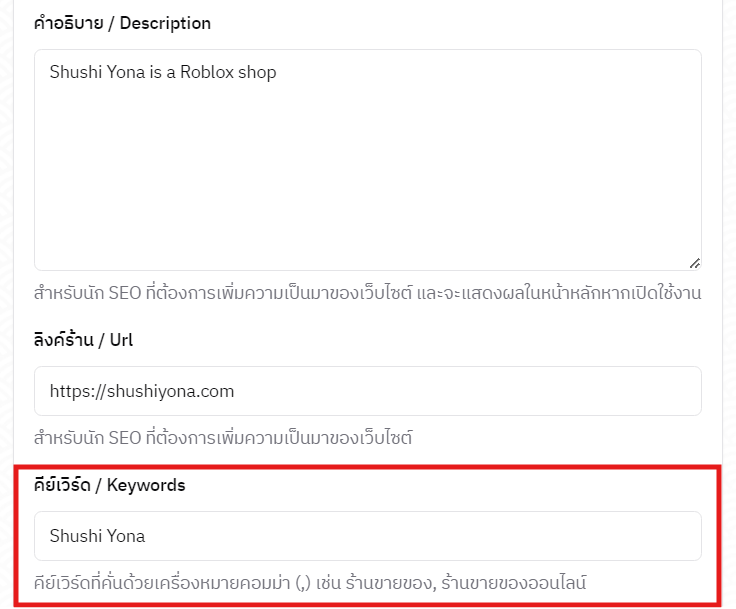Click "Shushi Yona" text in Keywords field
Image resolution: width=736 pixels, height=609 pixels.
point(97,536)
